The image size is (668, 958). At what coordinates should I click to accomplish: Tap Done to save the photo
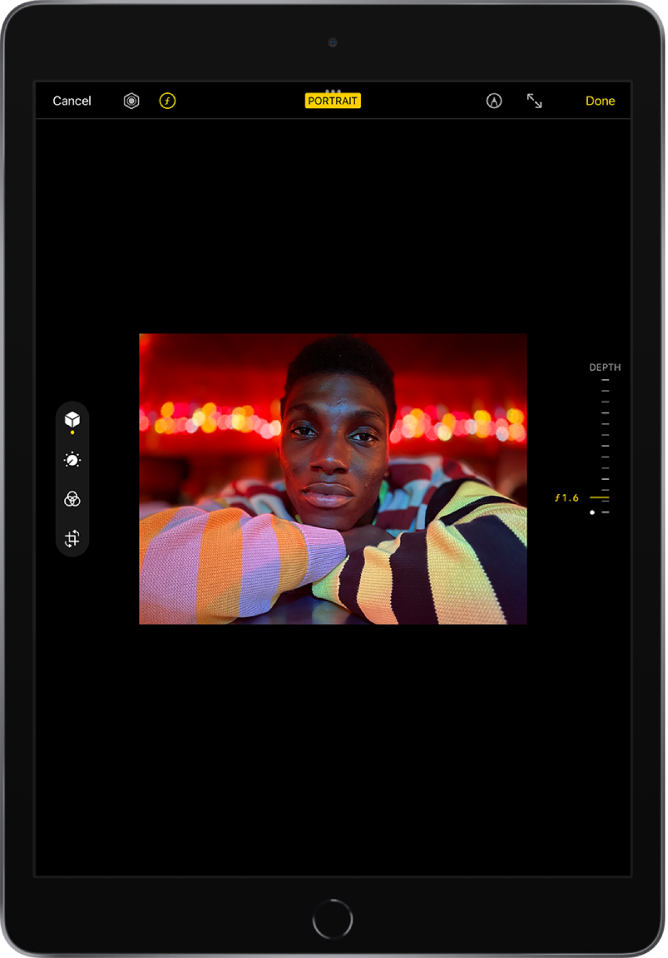(x=600, y=101)
